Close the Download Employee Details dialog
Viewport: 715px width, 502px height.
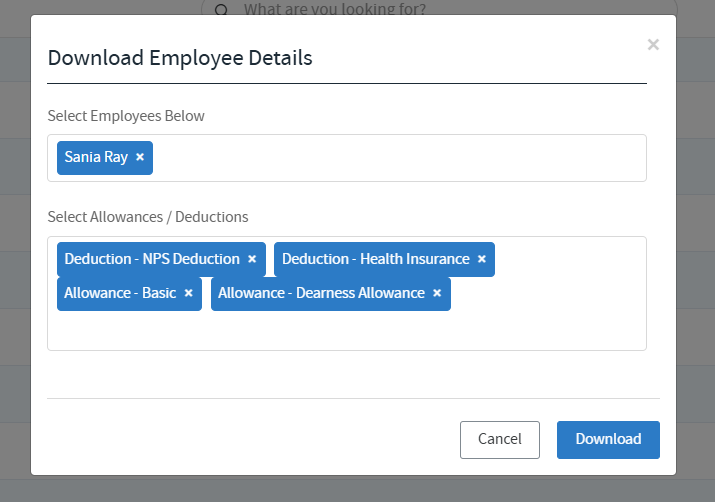coord(653,44)
